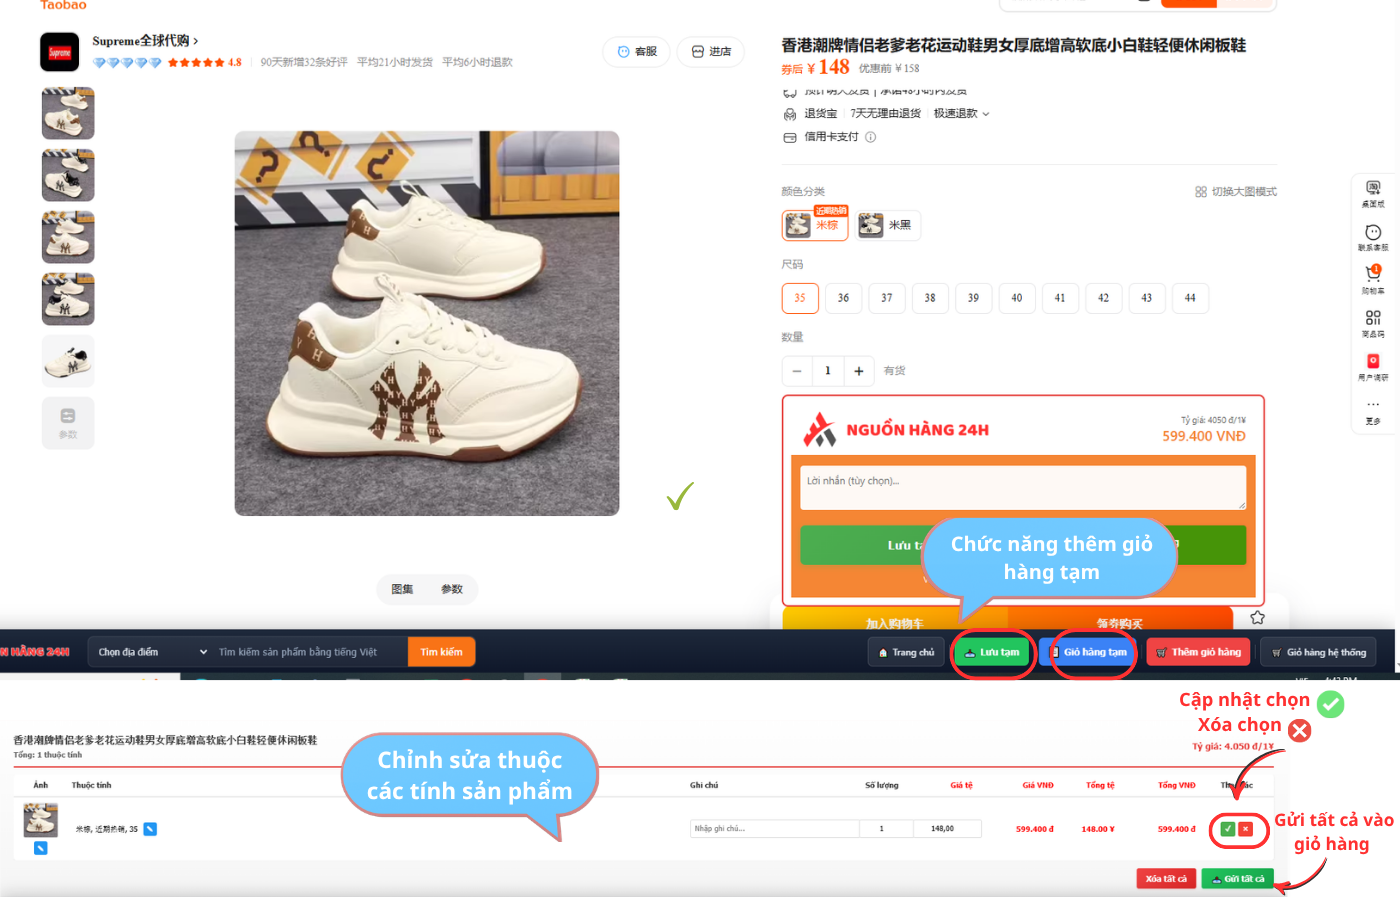
Task: Open the shopping cart sidebar icon
Action: coord(1373,275)
